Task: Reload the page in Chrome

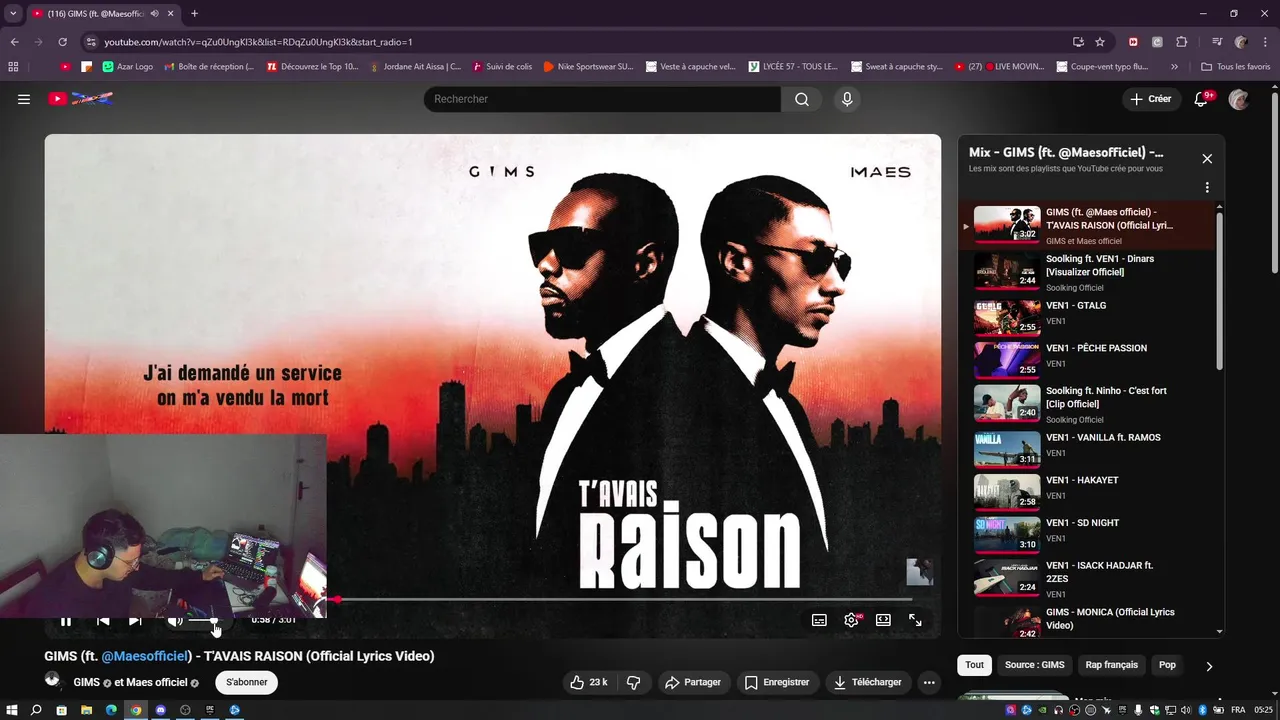Action: click(x=62, y=42)
